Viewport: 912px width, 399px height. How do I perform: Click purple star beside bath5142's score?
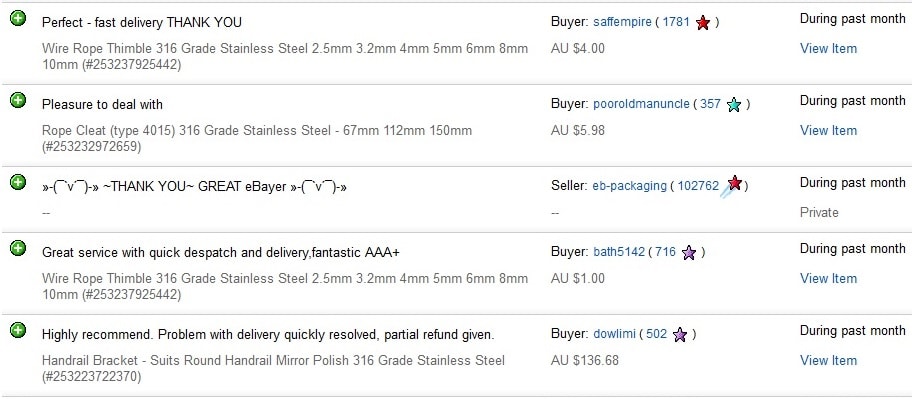click(689, 252)
